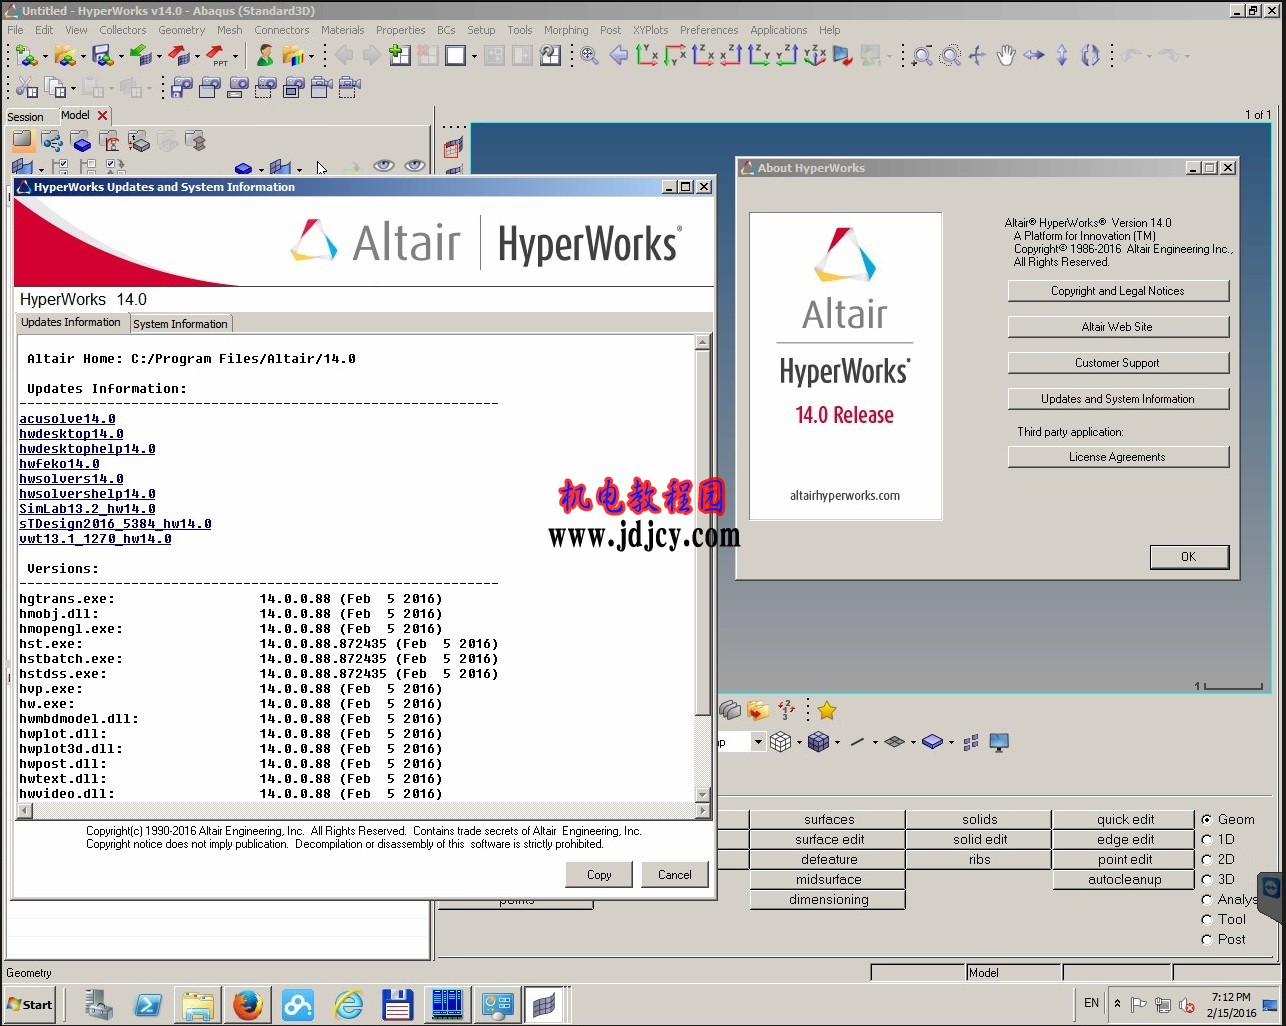
Task: Open the midsurface panel button
Action: click(828, 880)
